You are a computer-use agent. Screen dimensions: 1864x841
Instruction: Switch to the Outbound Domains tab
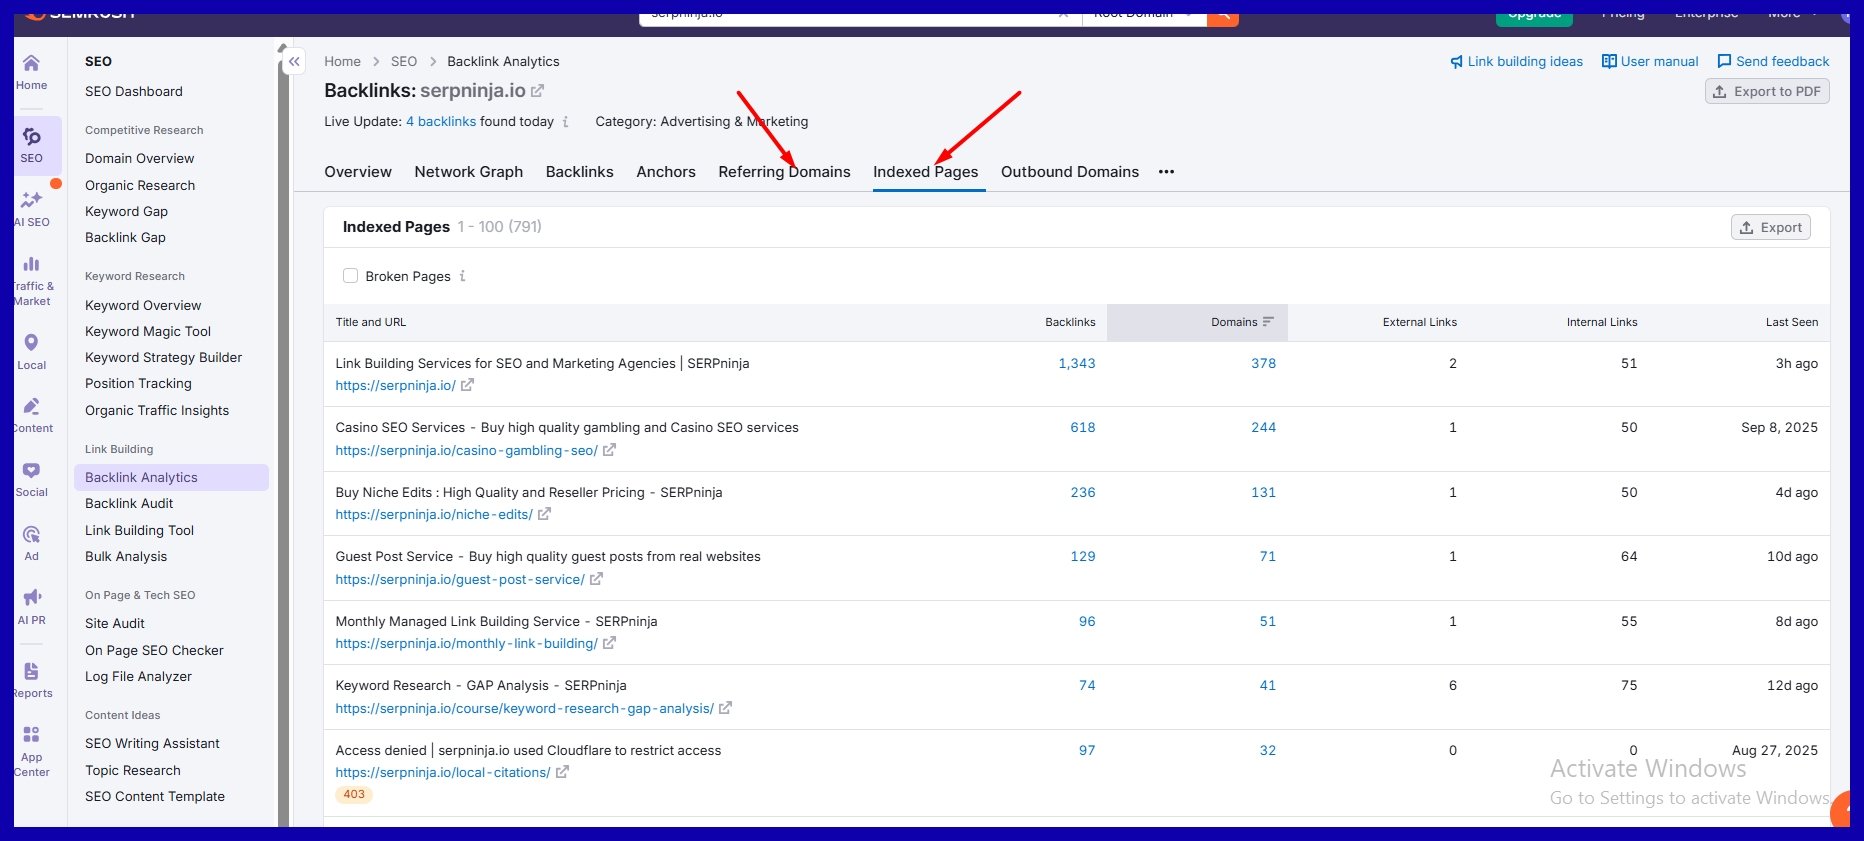tap(1069, 172)
